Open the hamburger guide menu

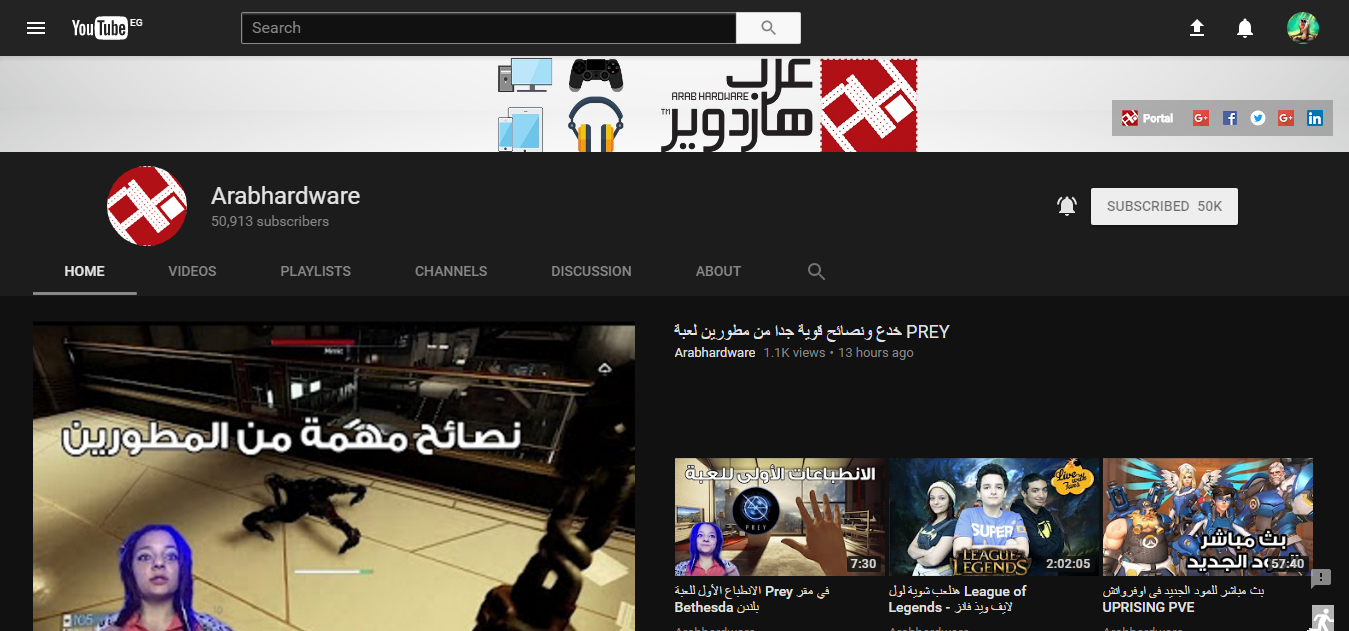point(36,28)
